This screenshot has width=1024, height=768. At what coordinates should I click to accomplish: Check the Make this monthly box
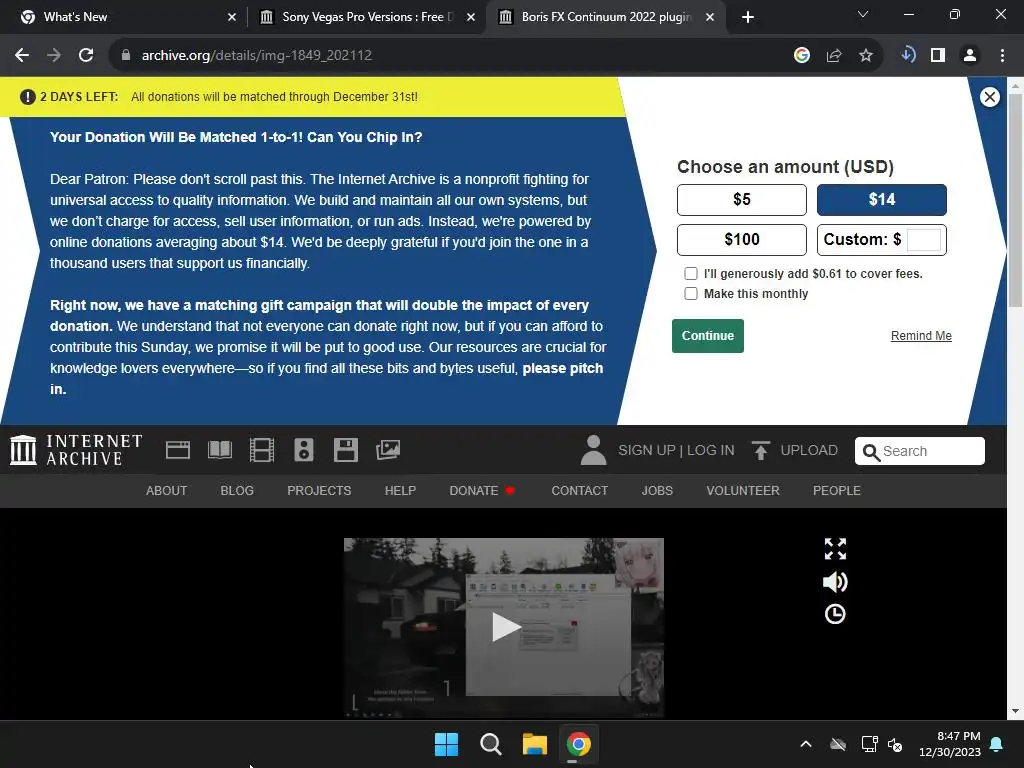tap(690, 294)
